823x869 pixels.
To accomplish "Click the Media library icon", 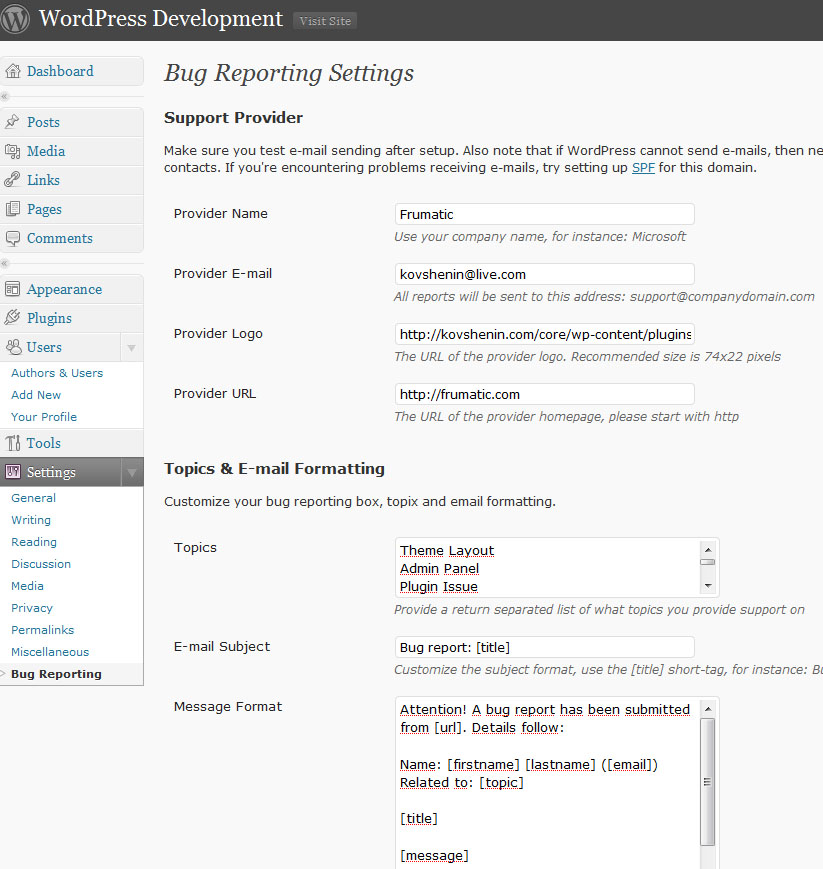I will (x=12, y=151).
